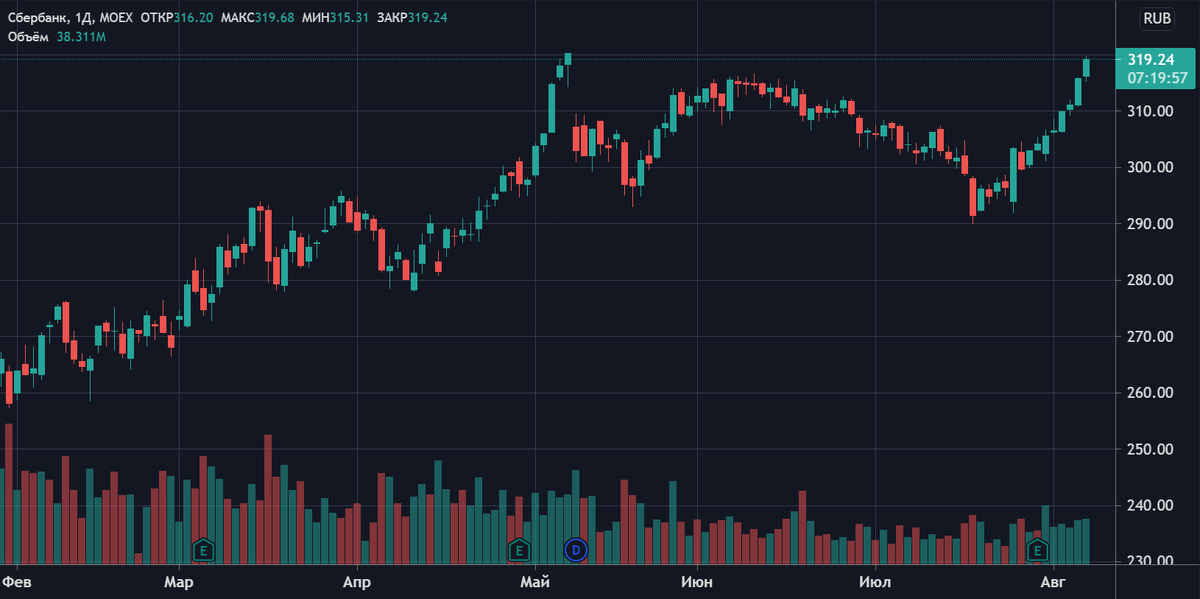The width and height of the screenshot is (1200, 599).
Task: Click the 38.311M volume value
Action: point(81,37)
